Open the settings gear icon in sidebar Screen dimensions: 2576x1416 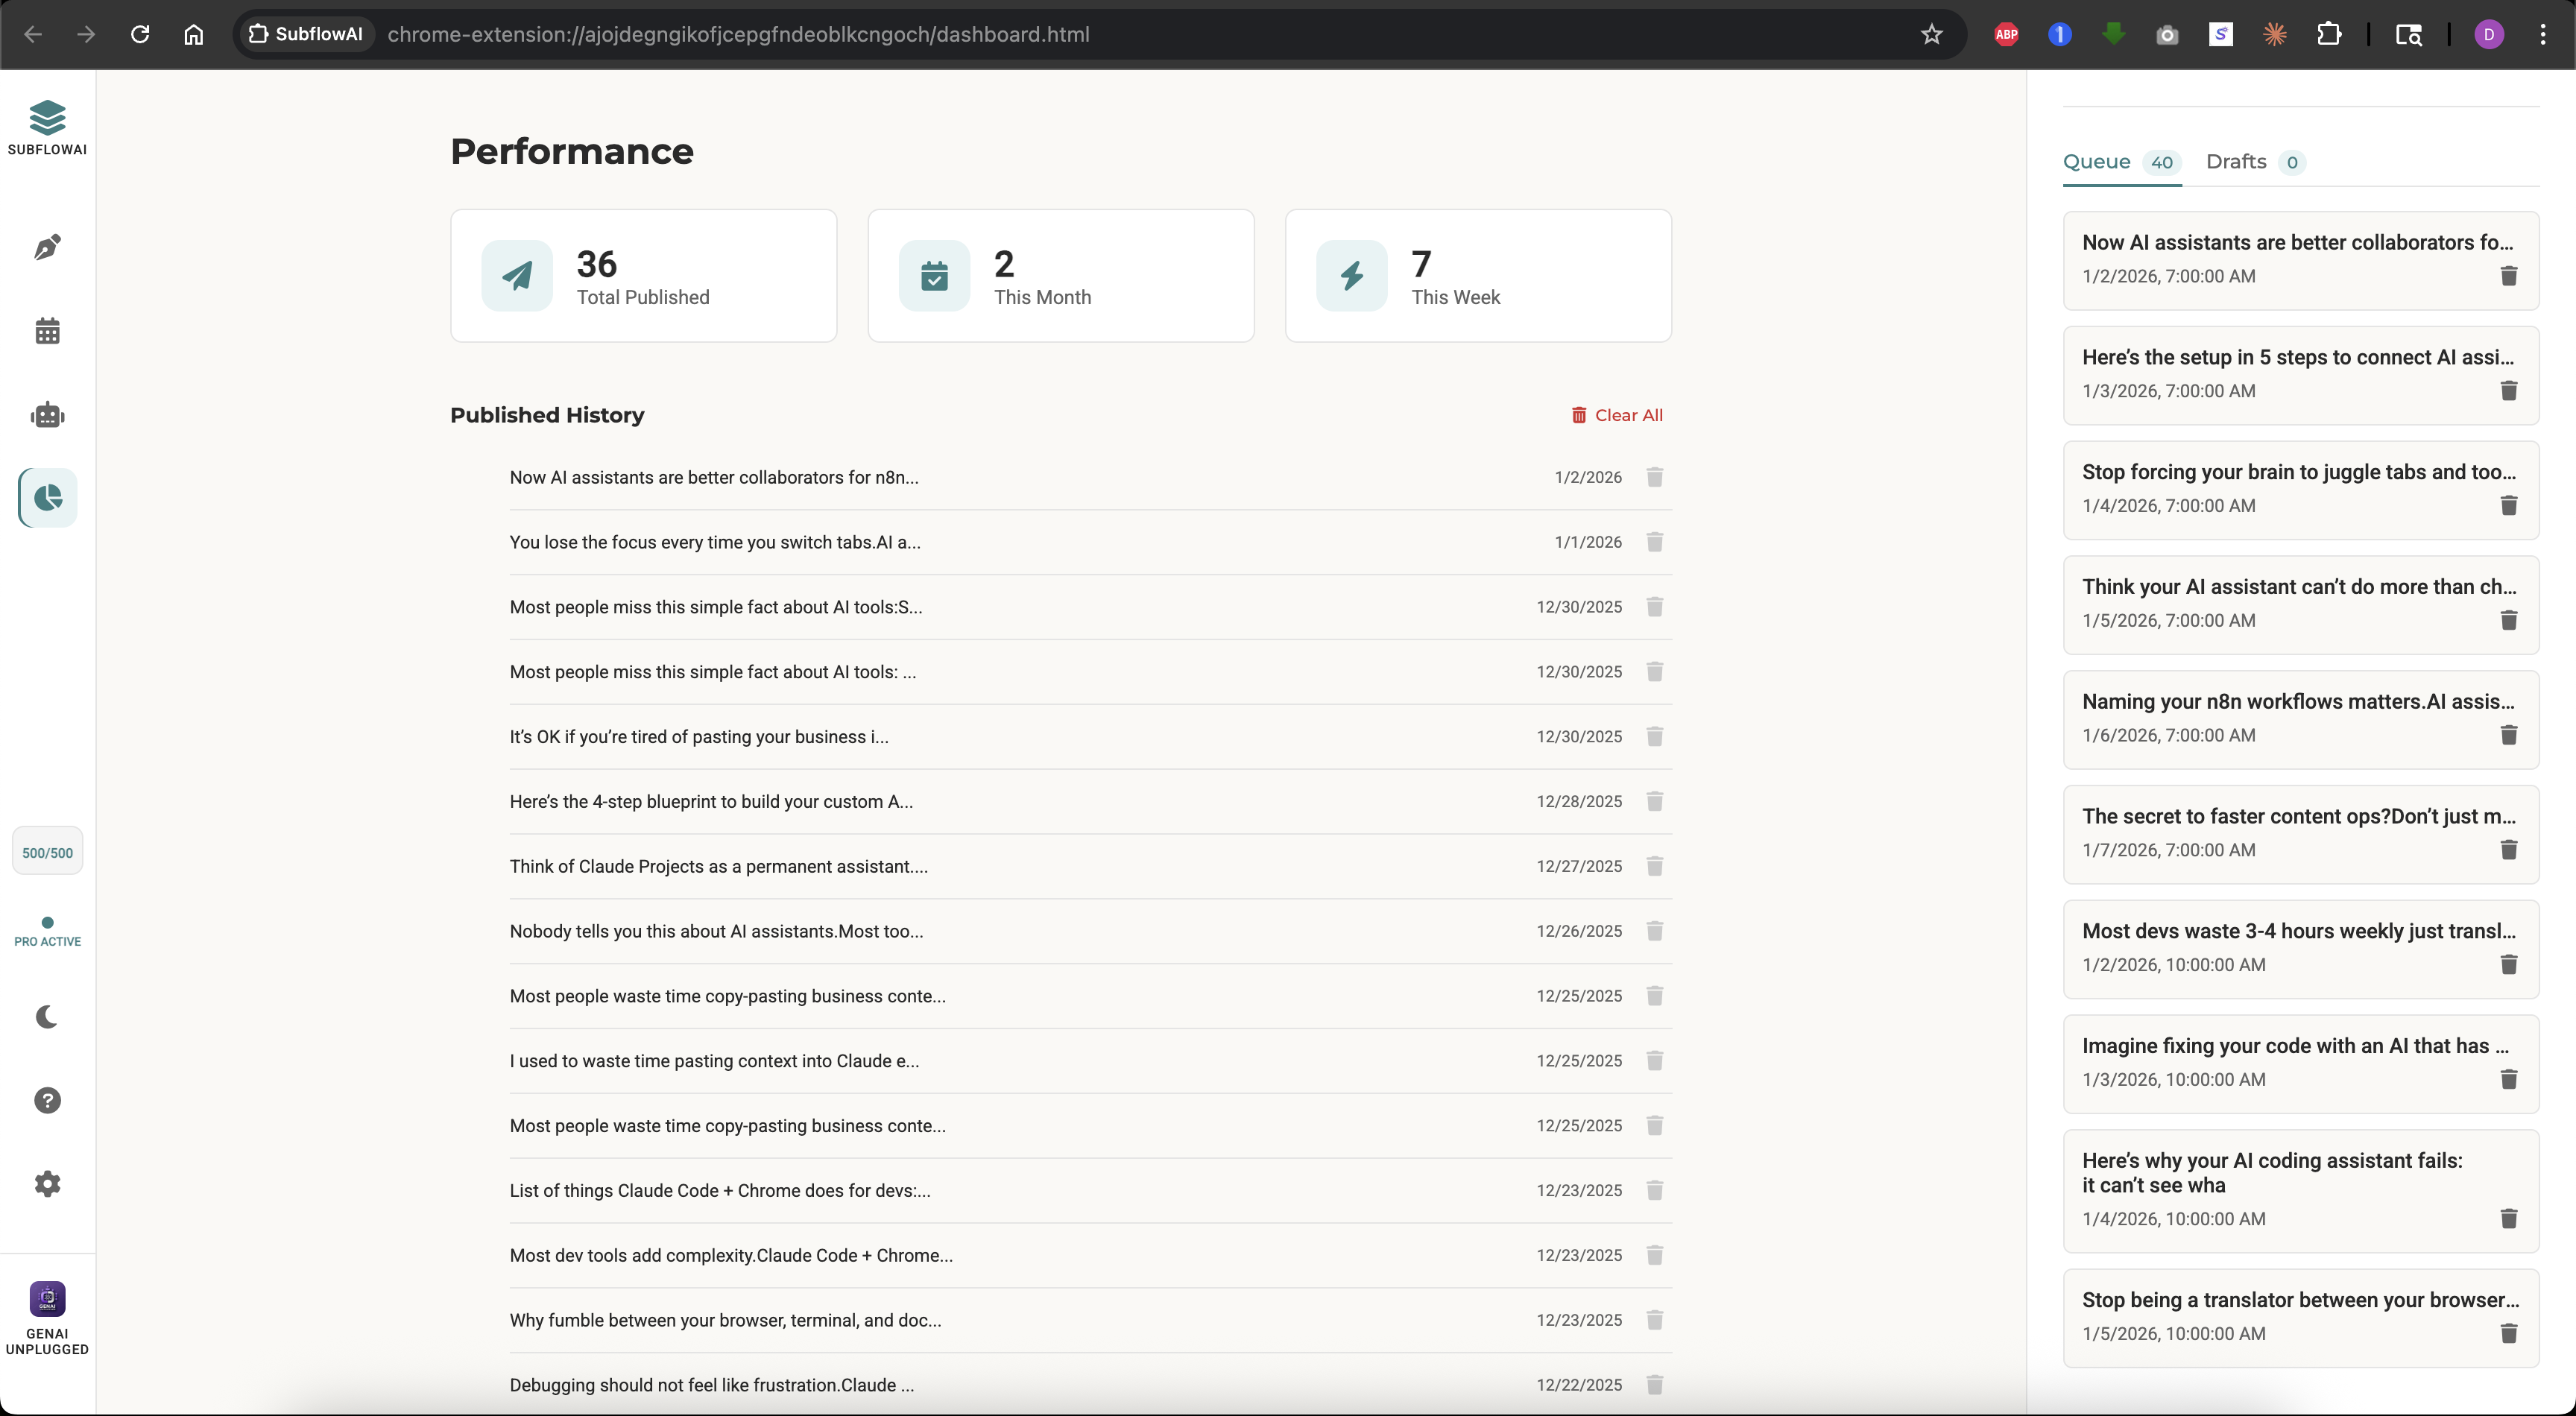[x=47, y=1184]
